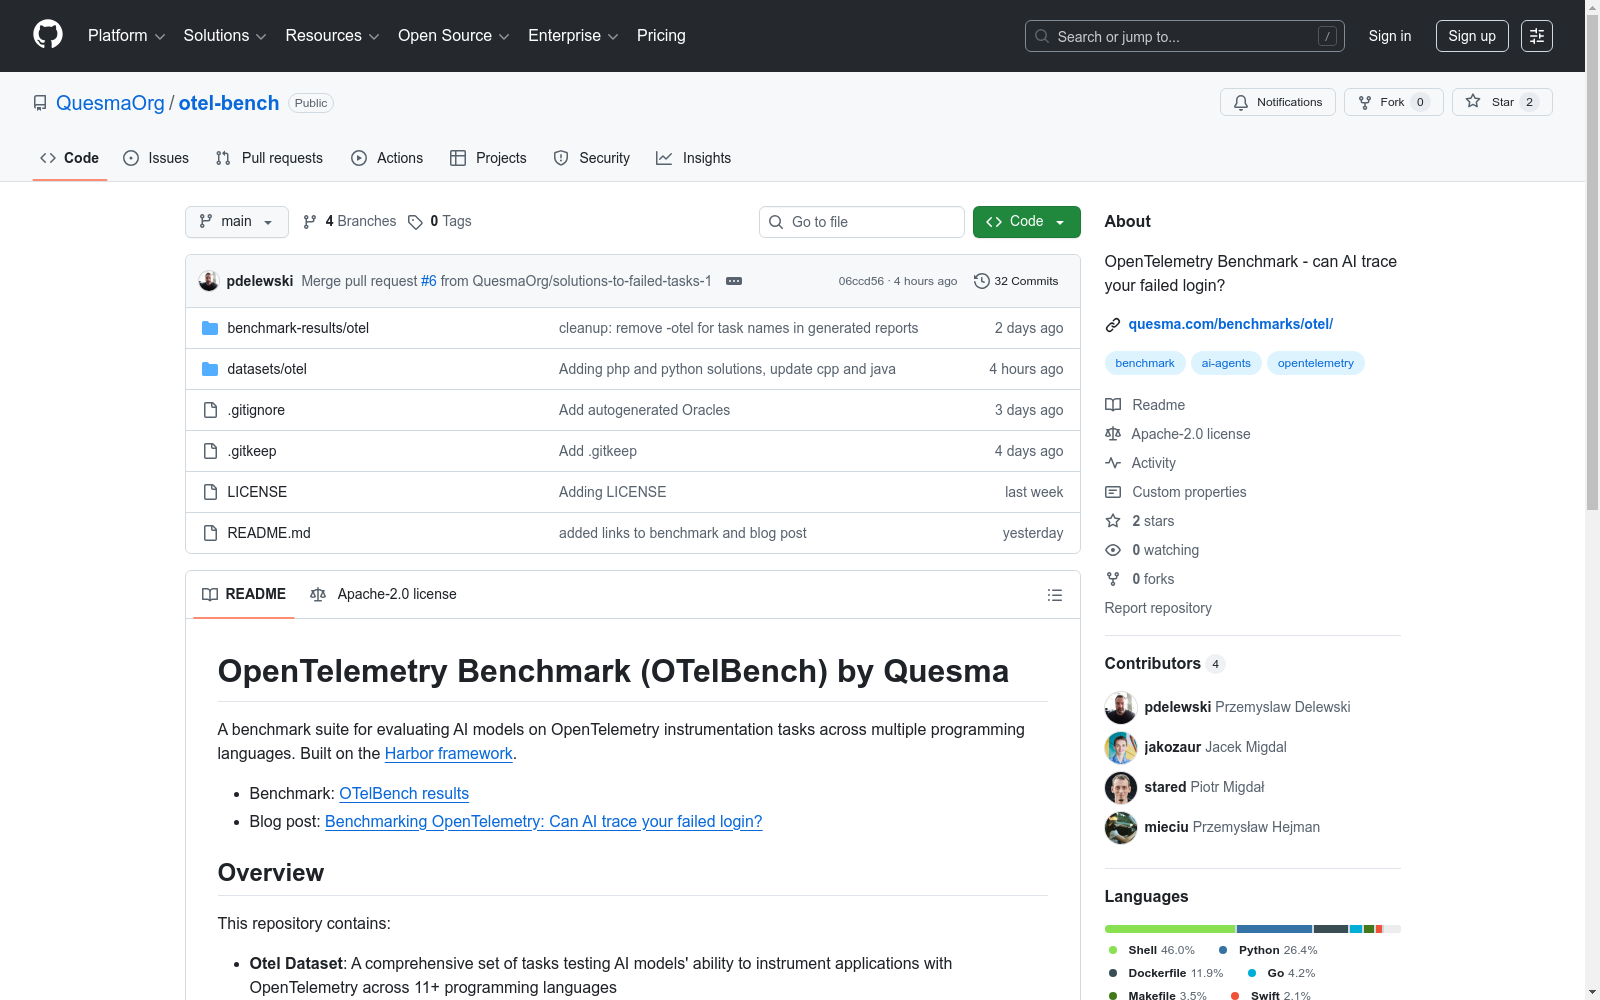Open the OTelBench results link
The image size is (1600, 1000).
click(x=404, y=794)
